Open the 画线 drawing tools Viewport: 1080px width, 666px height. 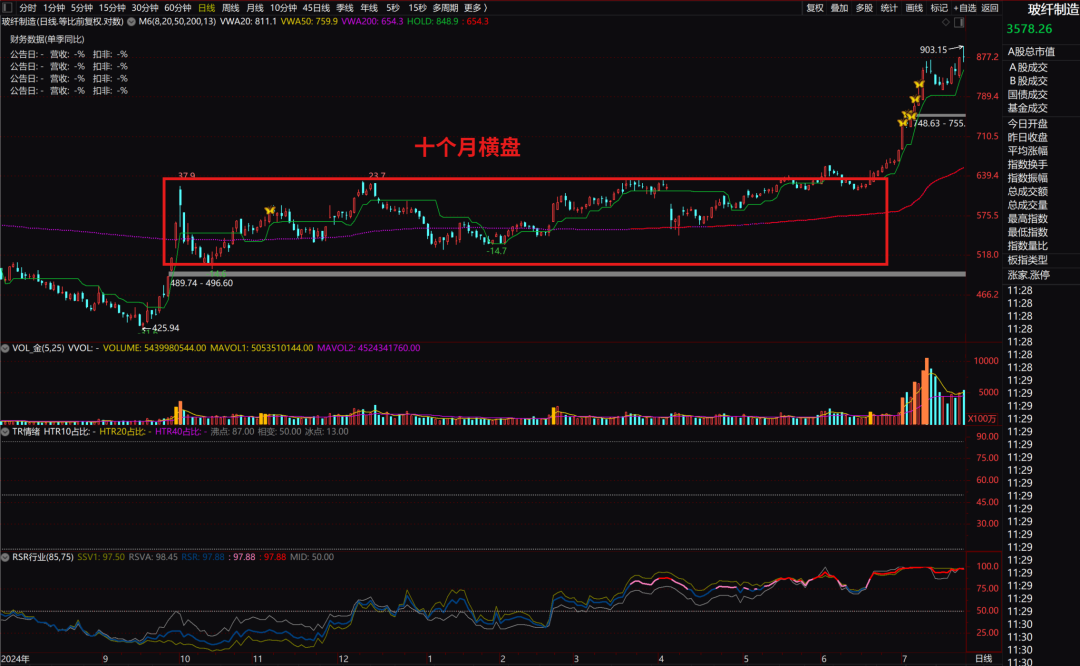[914, 8]
